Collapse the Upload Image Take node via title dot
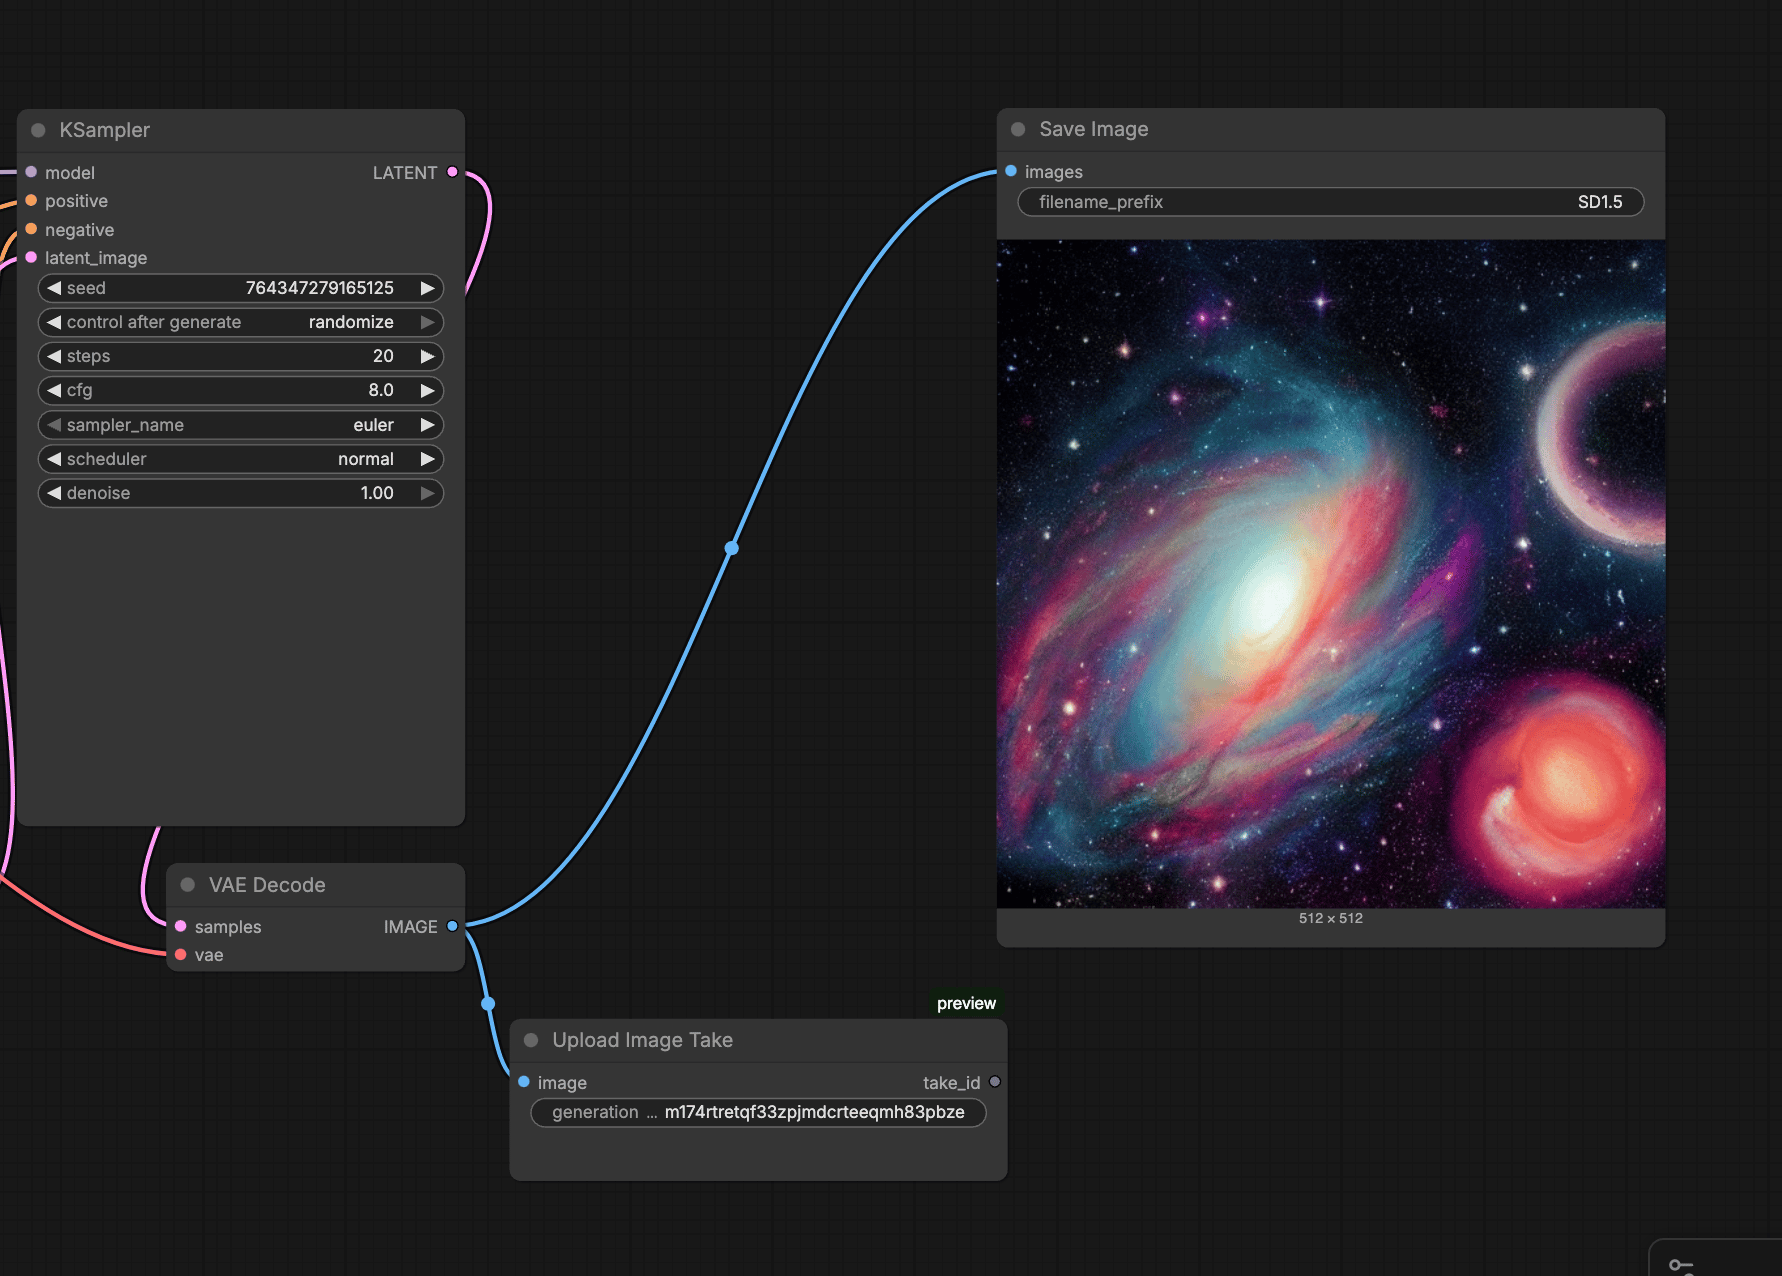The width and height of the screenshot is (1782, 1276). click(x=531, y=1040)
